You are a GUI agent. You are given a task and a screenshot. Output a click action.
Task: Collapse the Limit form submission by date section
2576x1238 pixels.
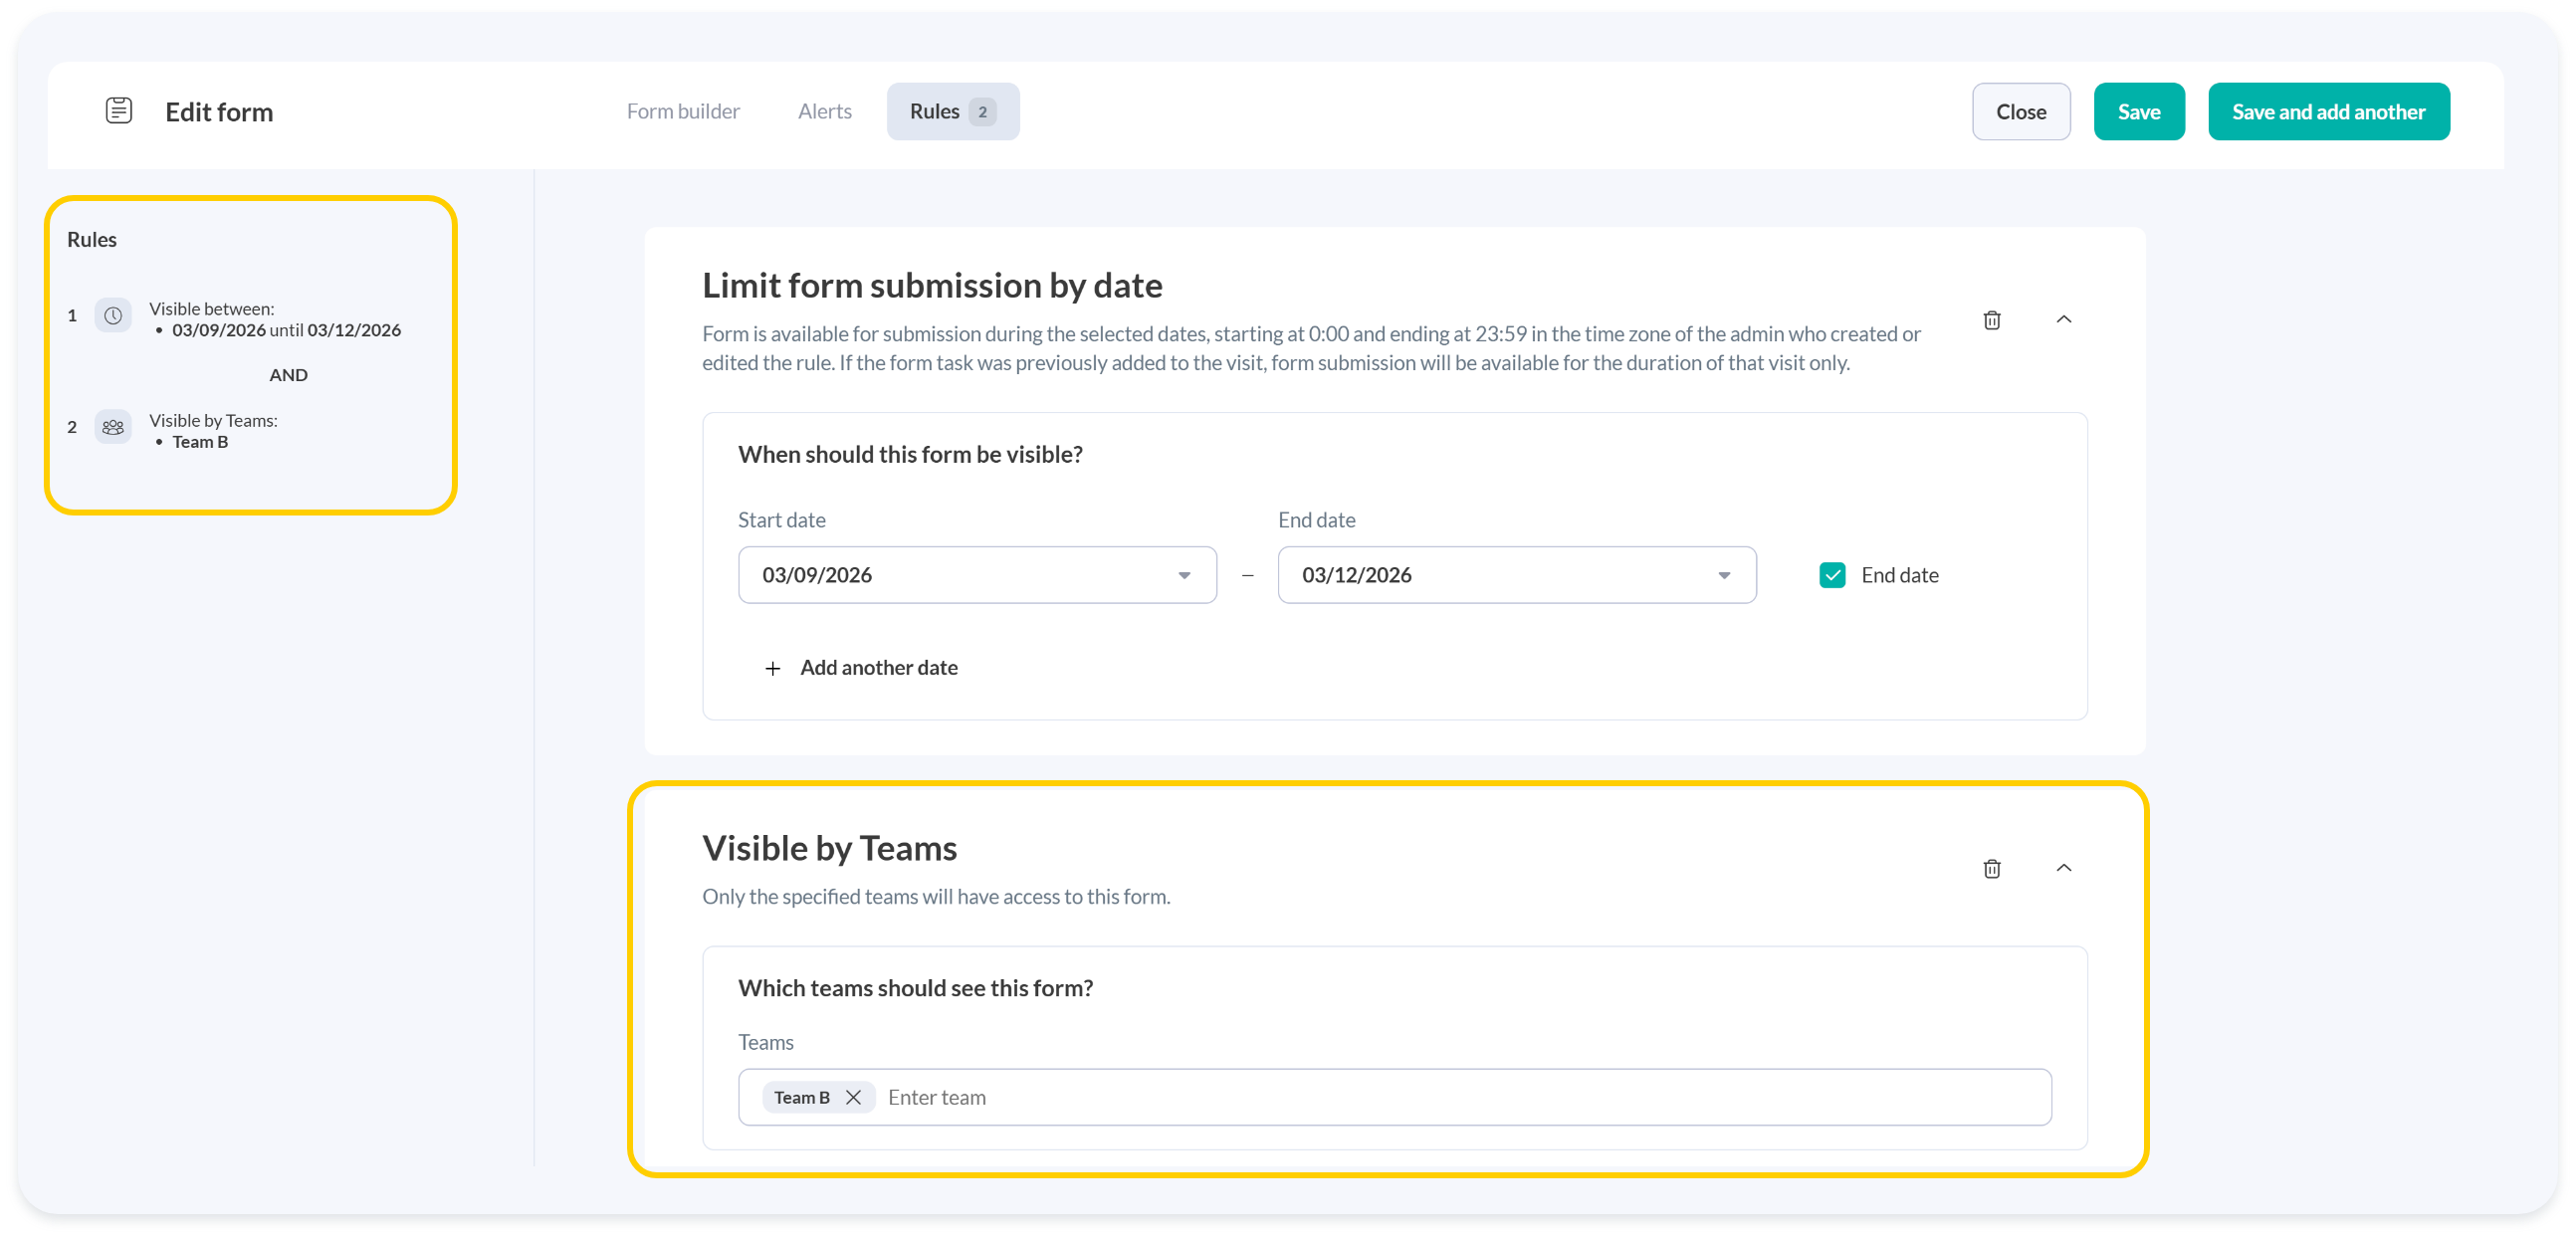2063,319
